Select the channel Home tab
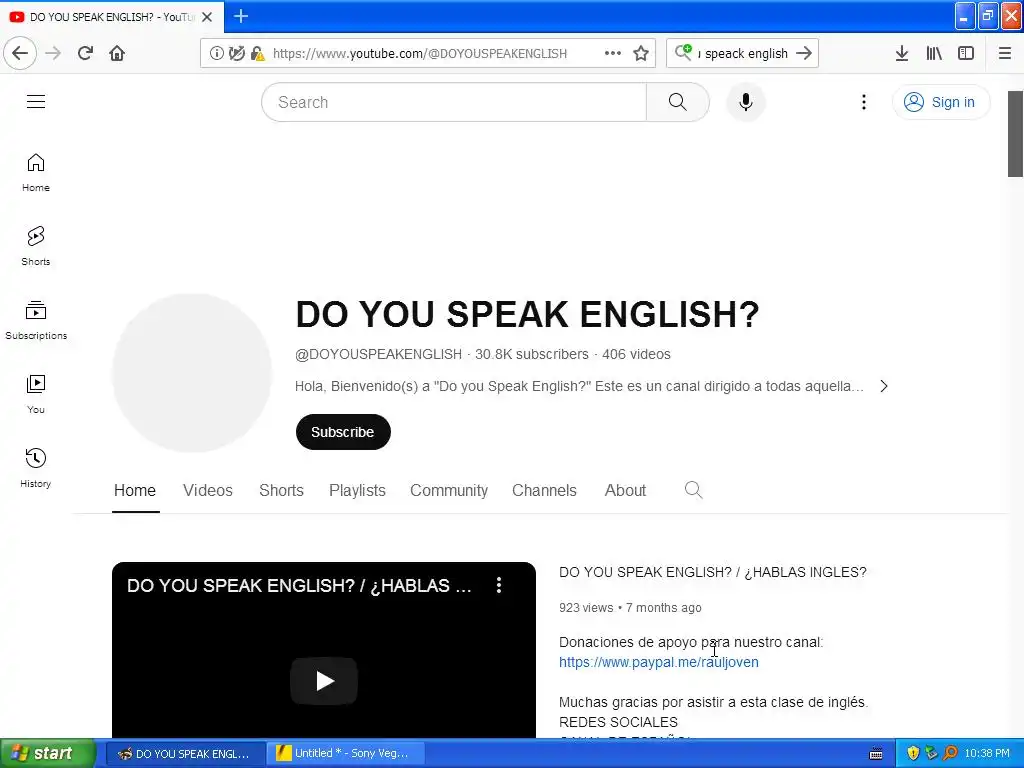The image size is (1024, 768). [x=135, y=490]
